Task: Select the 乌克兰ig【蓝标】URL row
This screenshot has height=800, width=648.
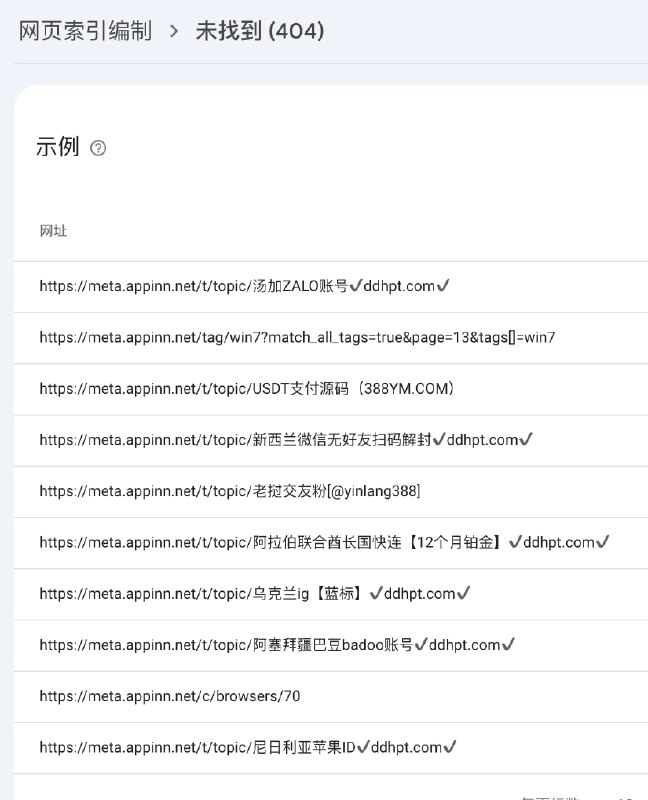Action: 331,594
